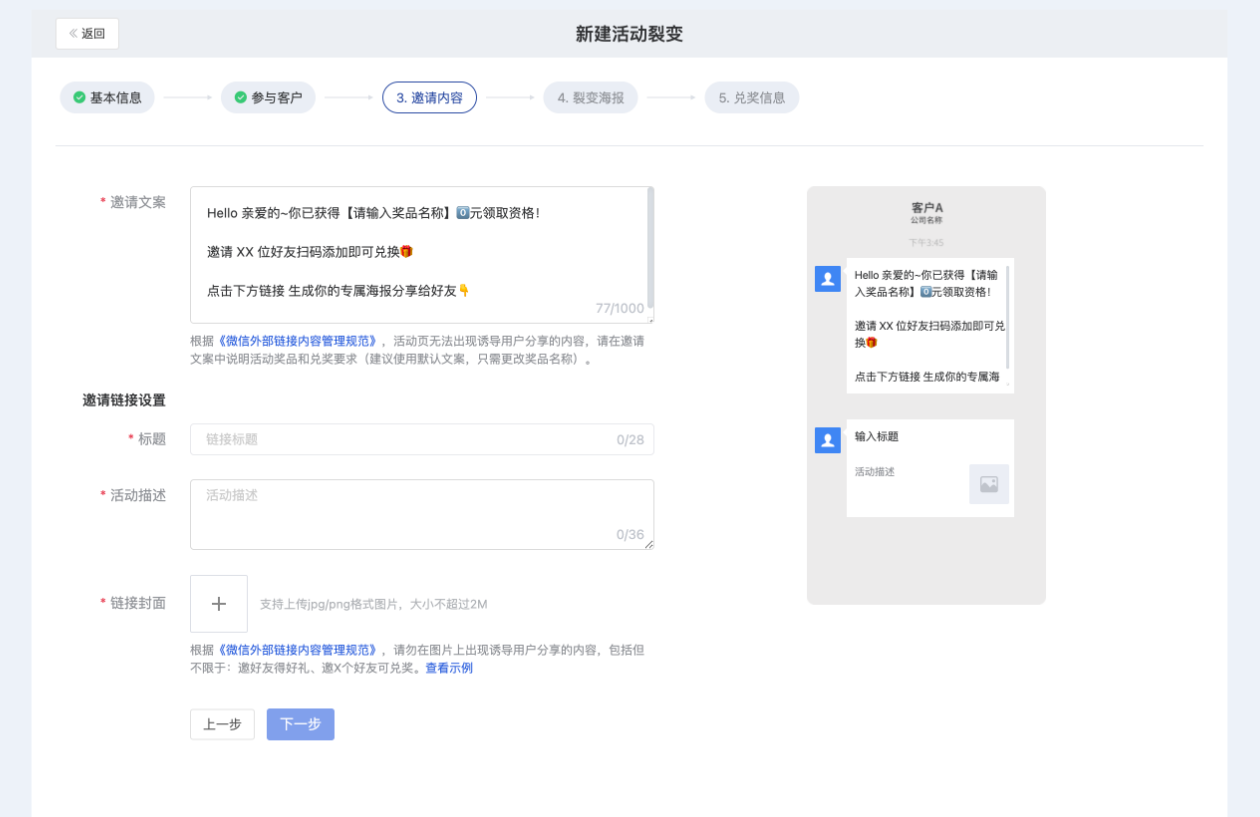
Task: Focus the 活动描述 text area
Action: click(x=422, y=515)
